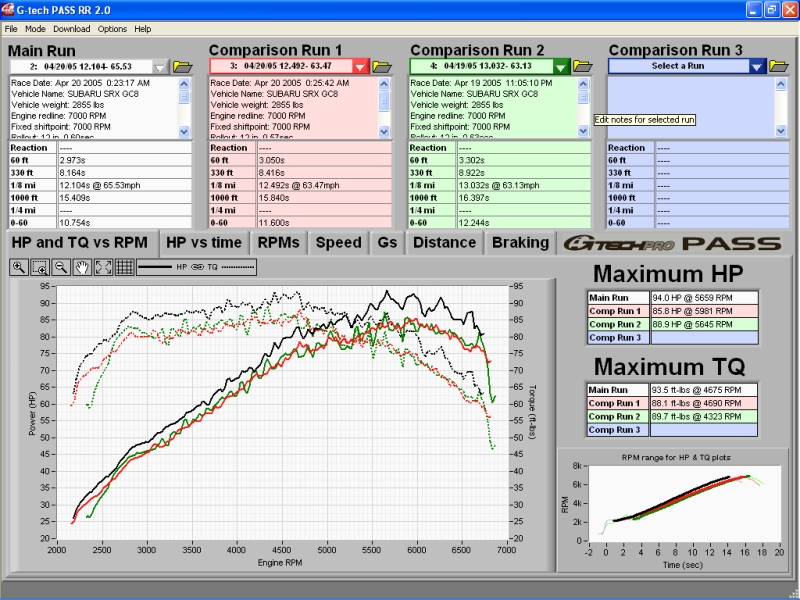The image size is (800, 600).
Task: Toggle the HP and TQ link button
Action: [x=197, y=267]
